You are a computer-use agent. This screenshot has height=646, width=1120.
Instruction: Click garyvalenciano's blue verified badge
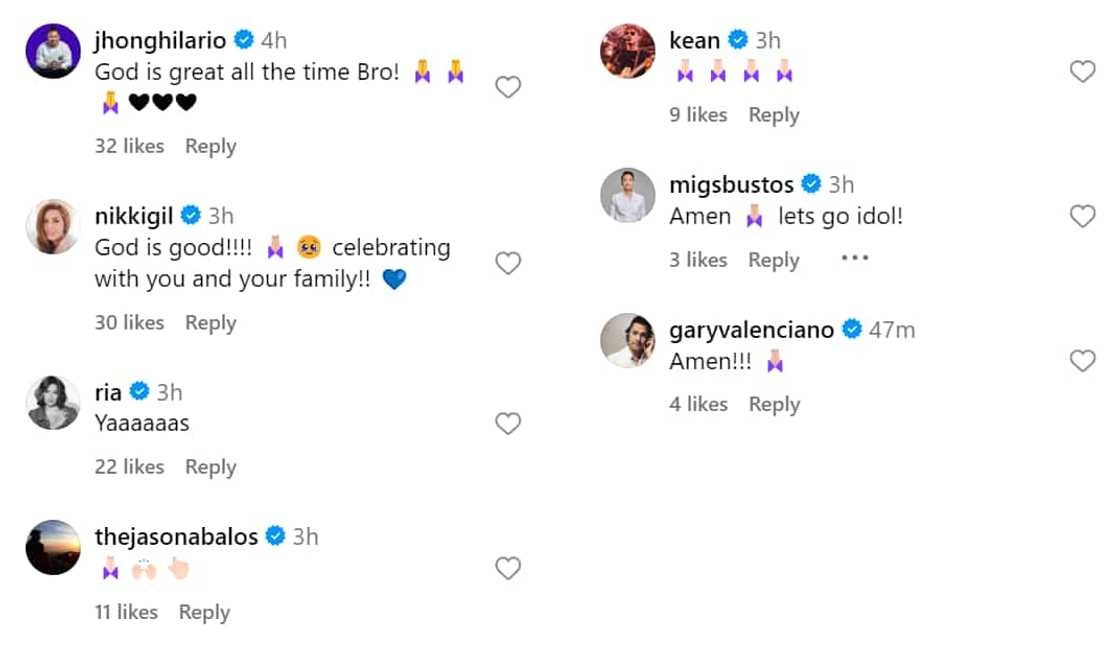(852, 328)
